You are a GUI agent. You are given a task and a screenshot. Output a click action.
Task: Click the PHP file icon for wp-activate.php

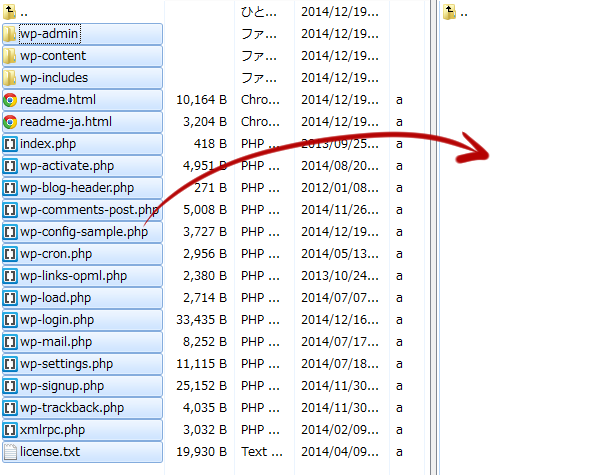(x=10, y=166)
